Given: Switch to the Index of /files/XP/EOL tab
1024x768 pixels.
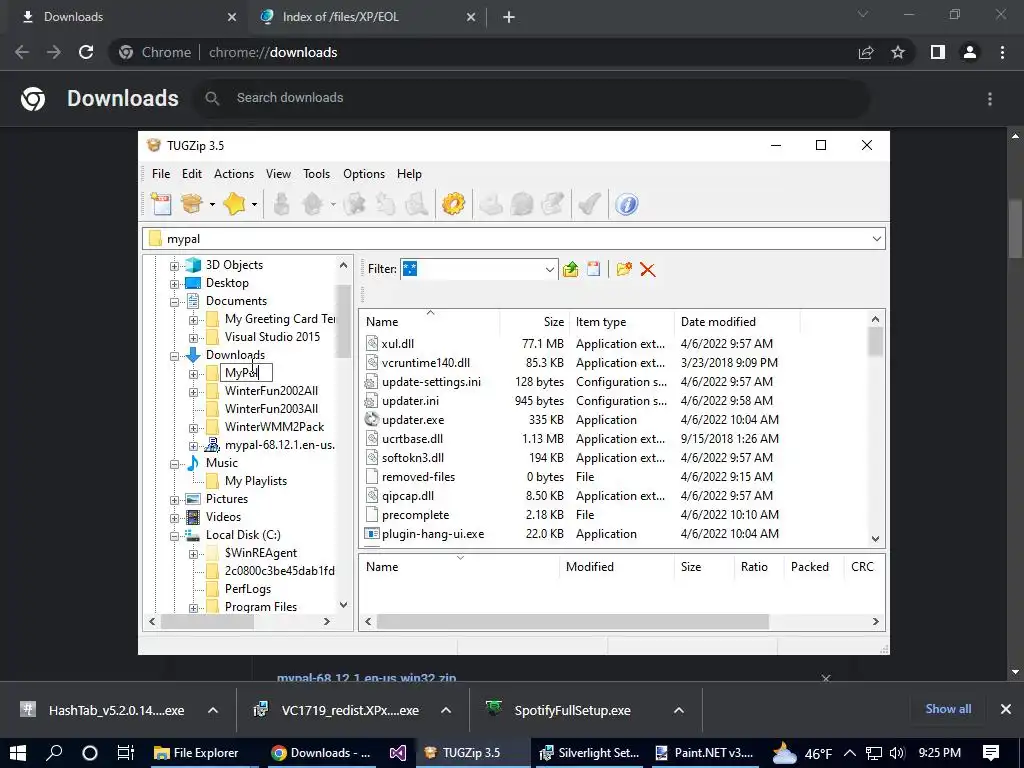Looking at the screenshot, I should [x=366, y=17].
